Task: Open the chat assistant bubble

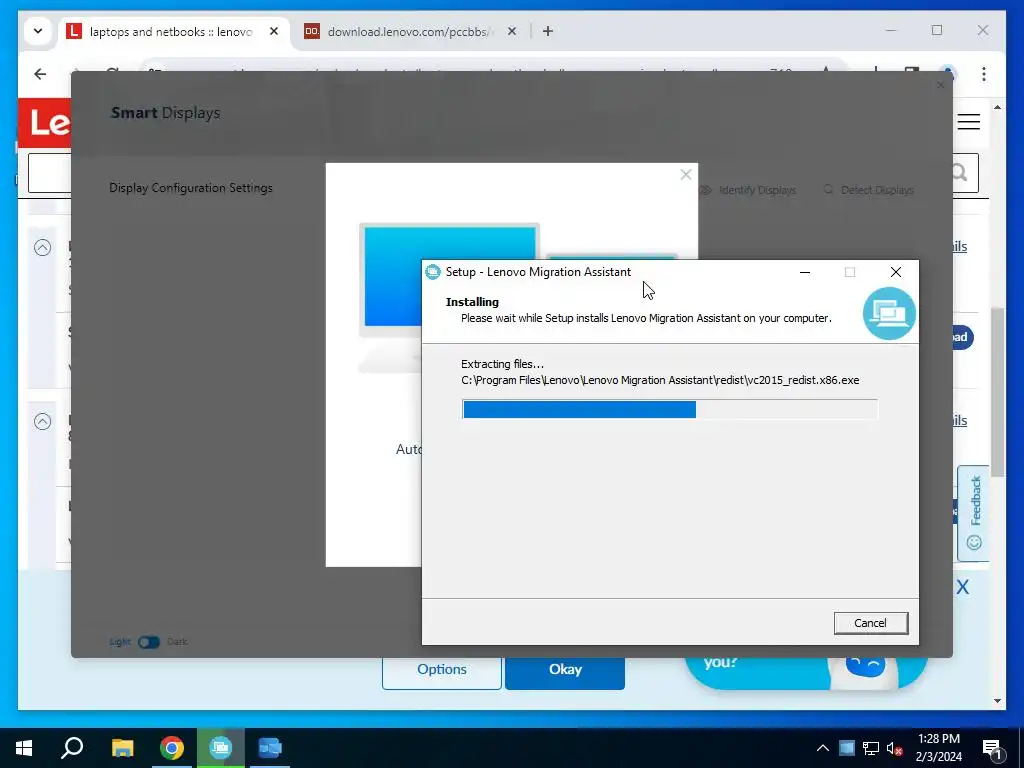Action: (x=807, y=673)
